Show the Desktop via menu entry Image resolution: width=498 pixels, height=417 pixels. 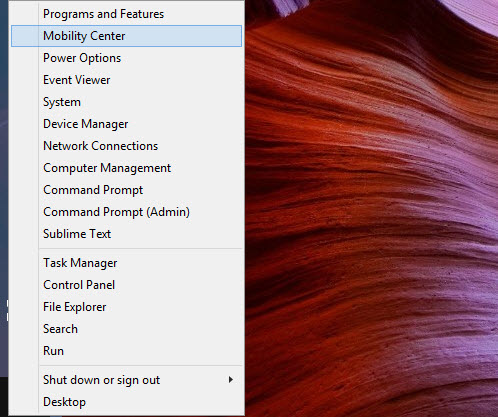[x=126, y=402]
